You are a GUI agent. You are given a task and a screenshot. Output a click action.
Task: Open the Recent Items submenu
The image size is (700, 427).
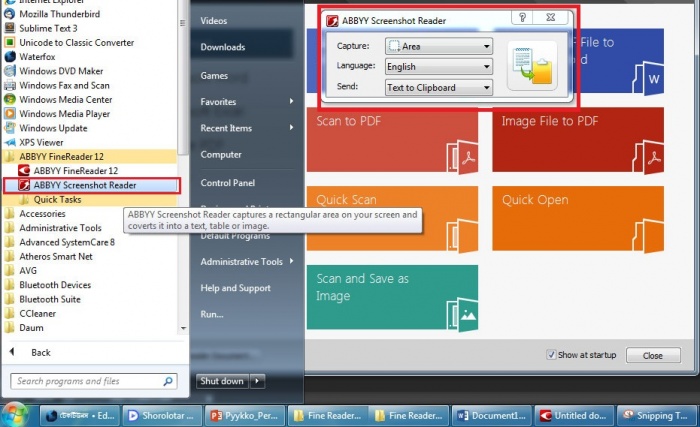pos(247,128)
